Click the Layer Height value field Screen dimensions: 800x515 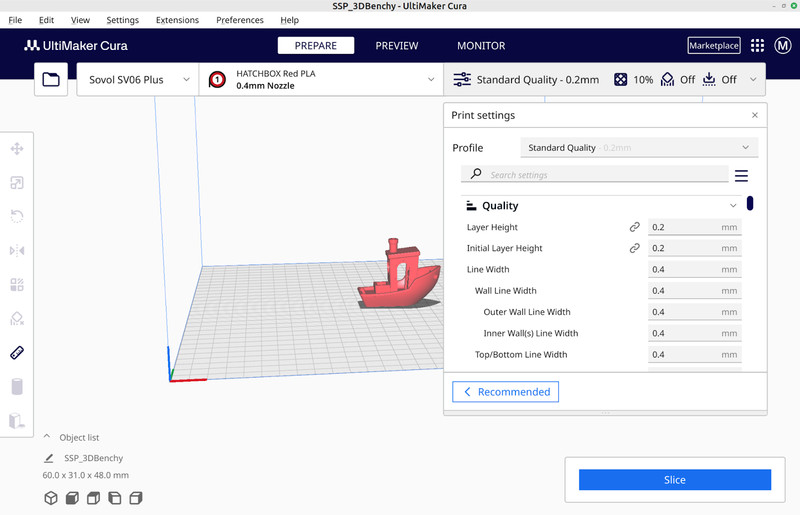coord(694,227)
